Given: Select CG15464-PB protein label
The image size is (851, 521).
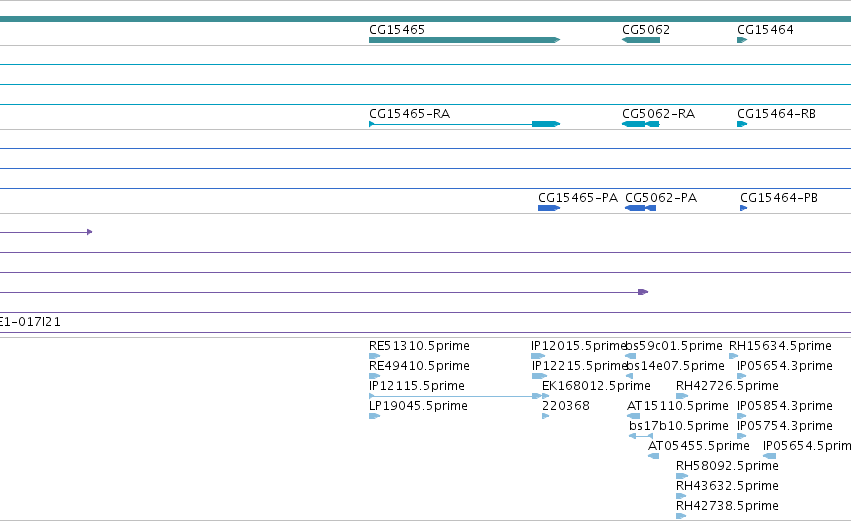Looking at the screenshot, I should 779,198.
